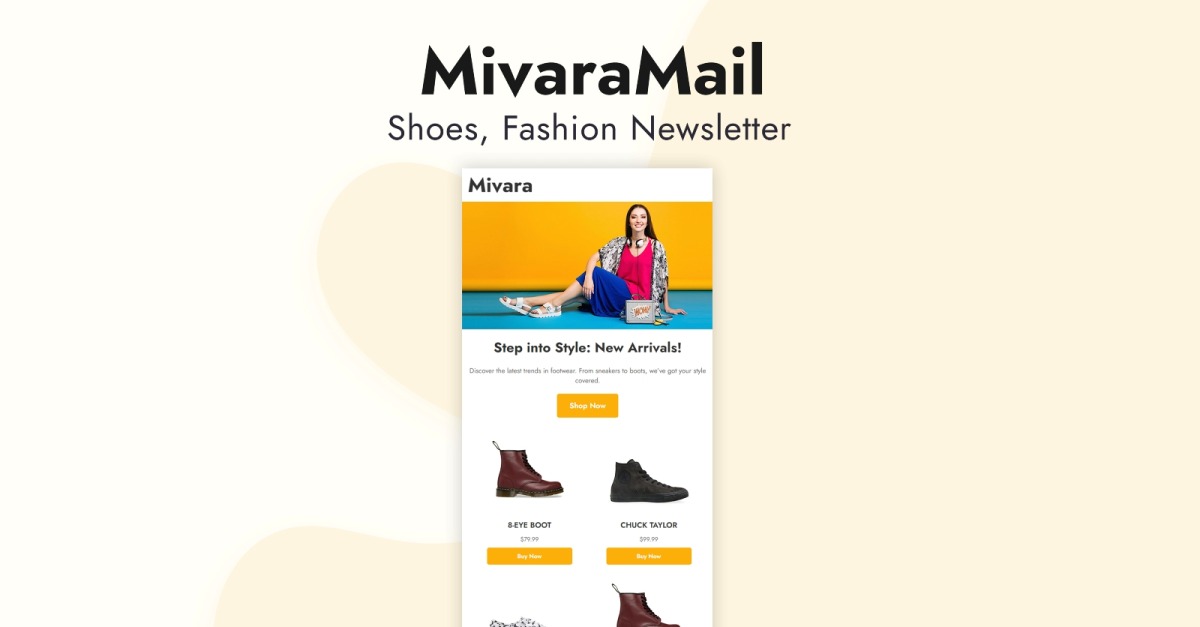Viewport: 1200px width, 627px height.
Task: Select the CHUCK TAYLOR product title
Action: [648, 525]
